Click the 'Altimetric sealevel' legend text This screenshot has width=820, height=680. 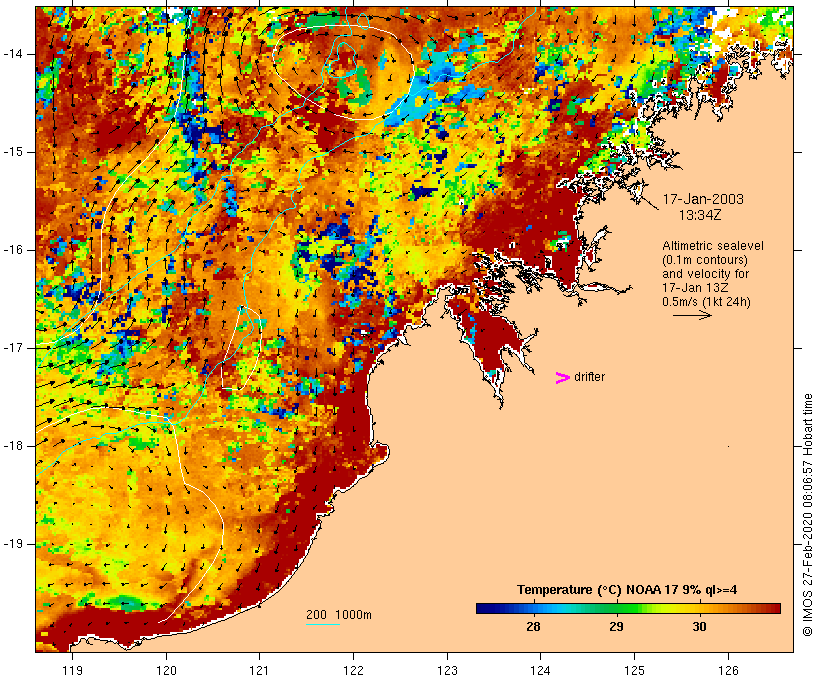tap(713, 246)
